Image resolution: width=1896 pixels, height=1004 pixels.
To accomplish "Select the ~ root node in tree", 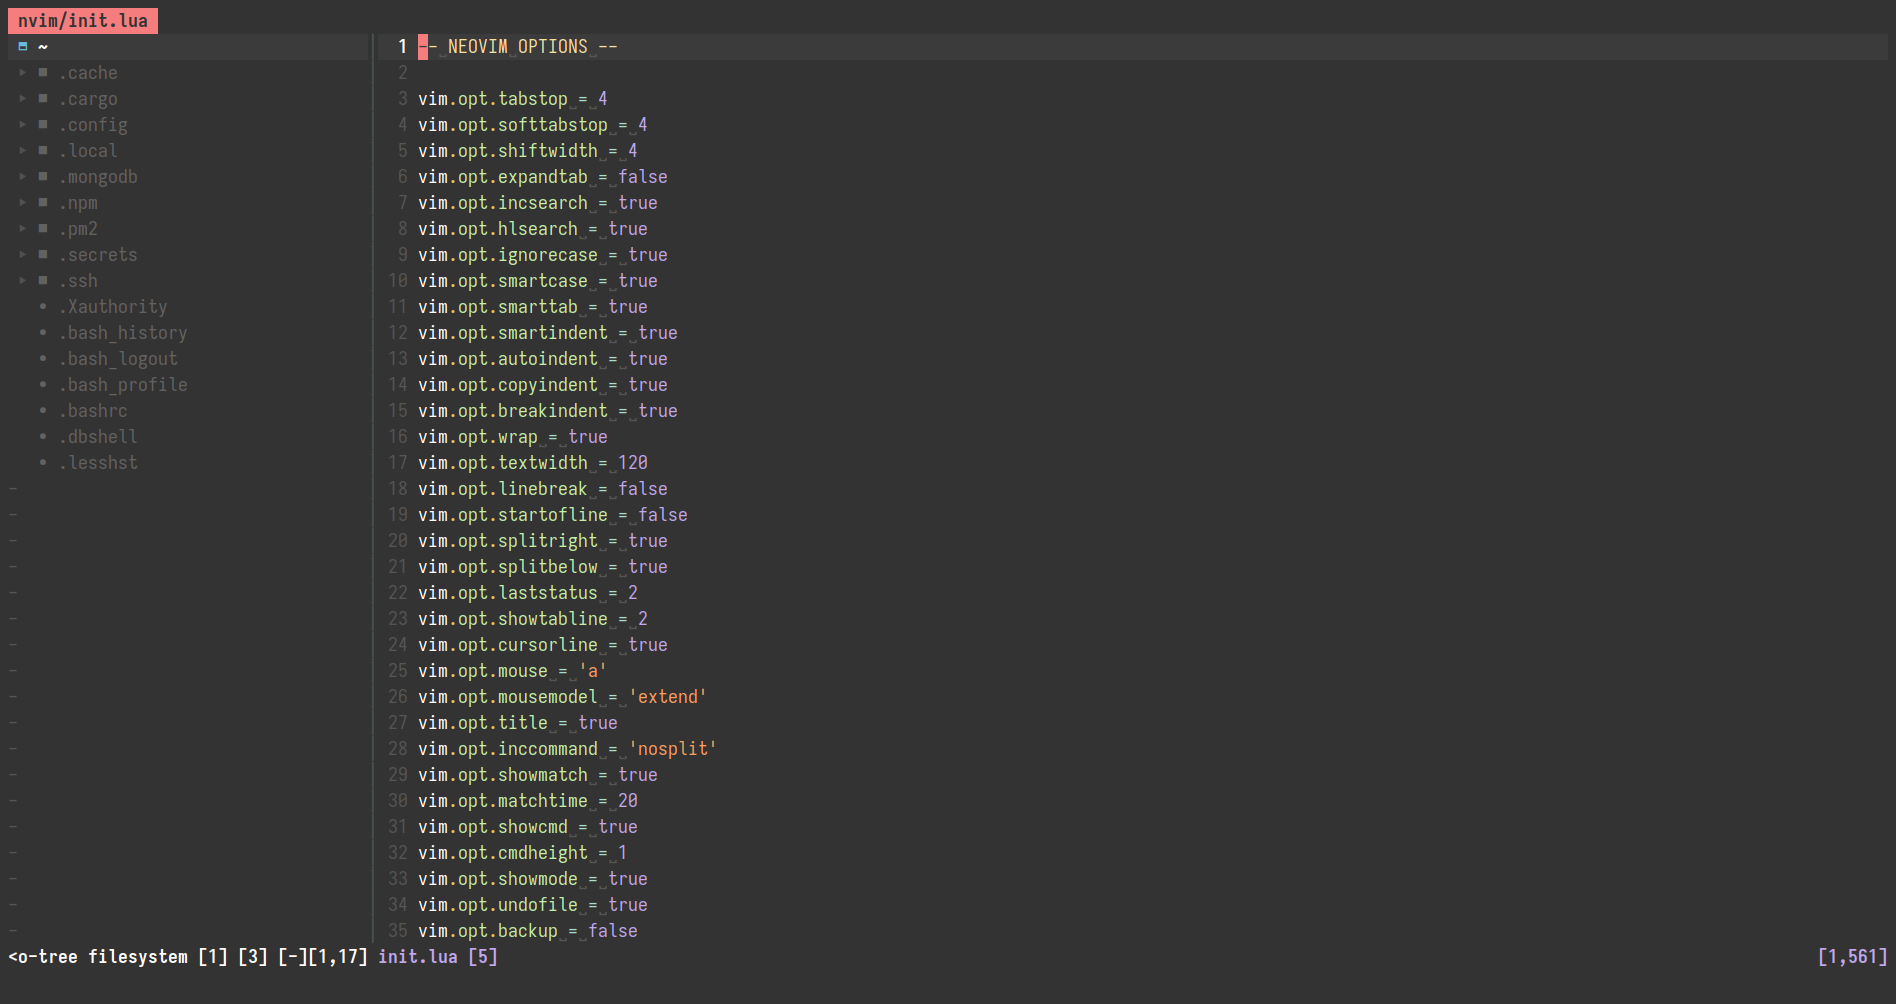I will (43, 46).
